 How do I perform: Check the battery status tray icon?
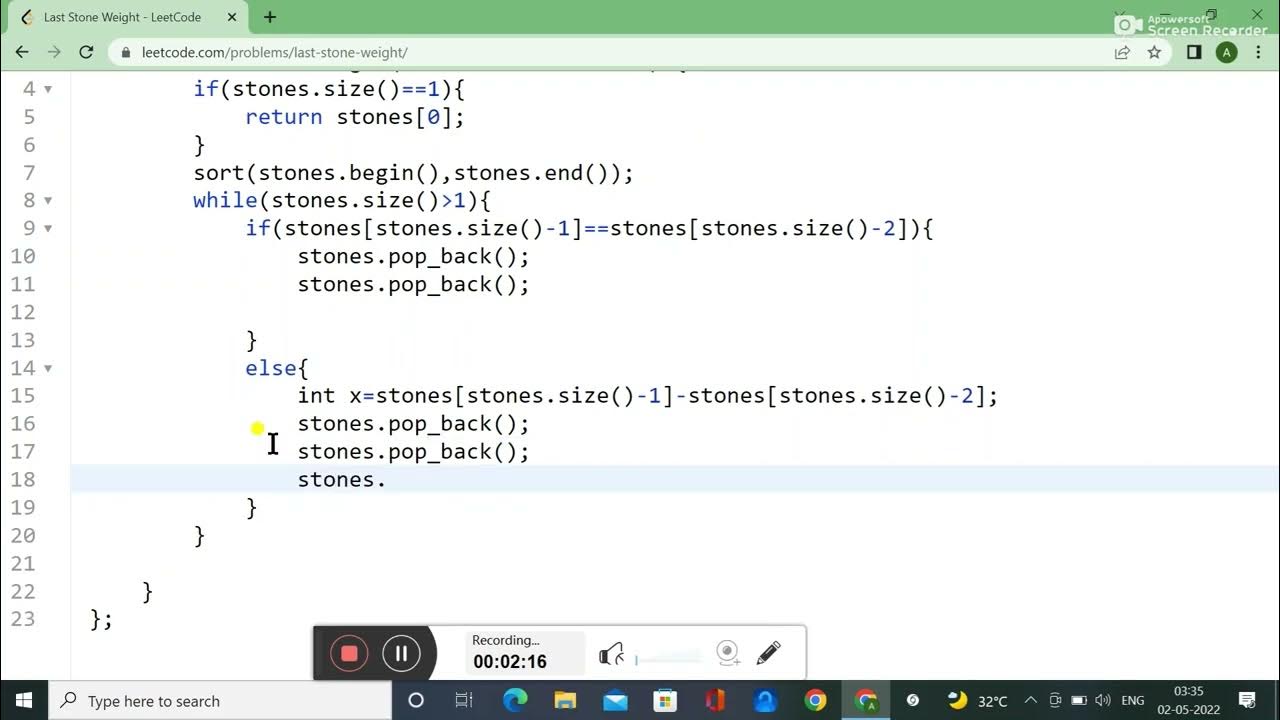[1079, 700]
